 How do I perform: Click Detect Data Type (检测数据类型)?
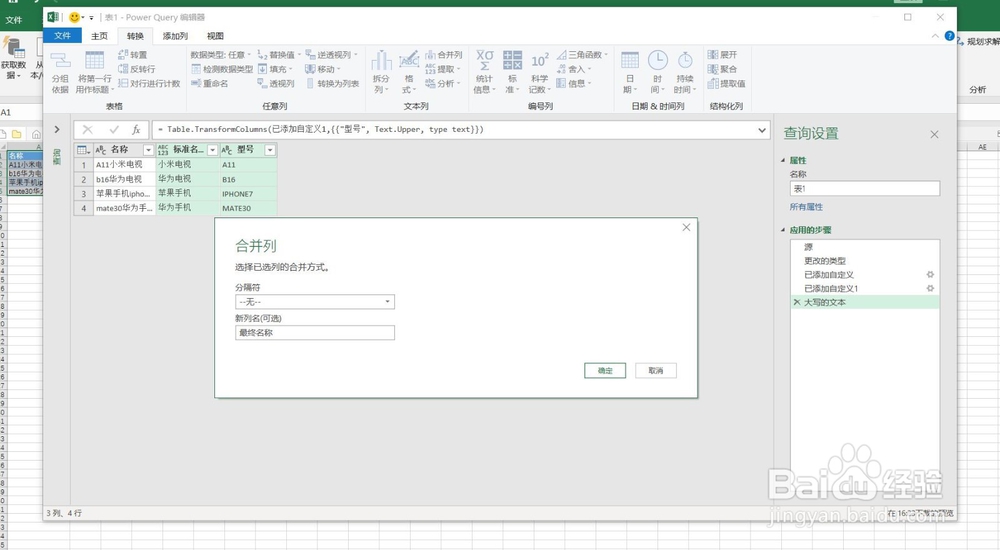pyautogui.click(x=222, y=69)
